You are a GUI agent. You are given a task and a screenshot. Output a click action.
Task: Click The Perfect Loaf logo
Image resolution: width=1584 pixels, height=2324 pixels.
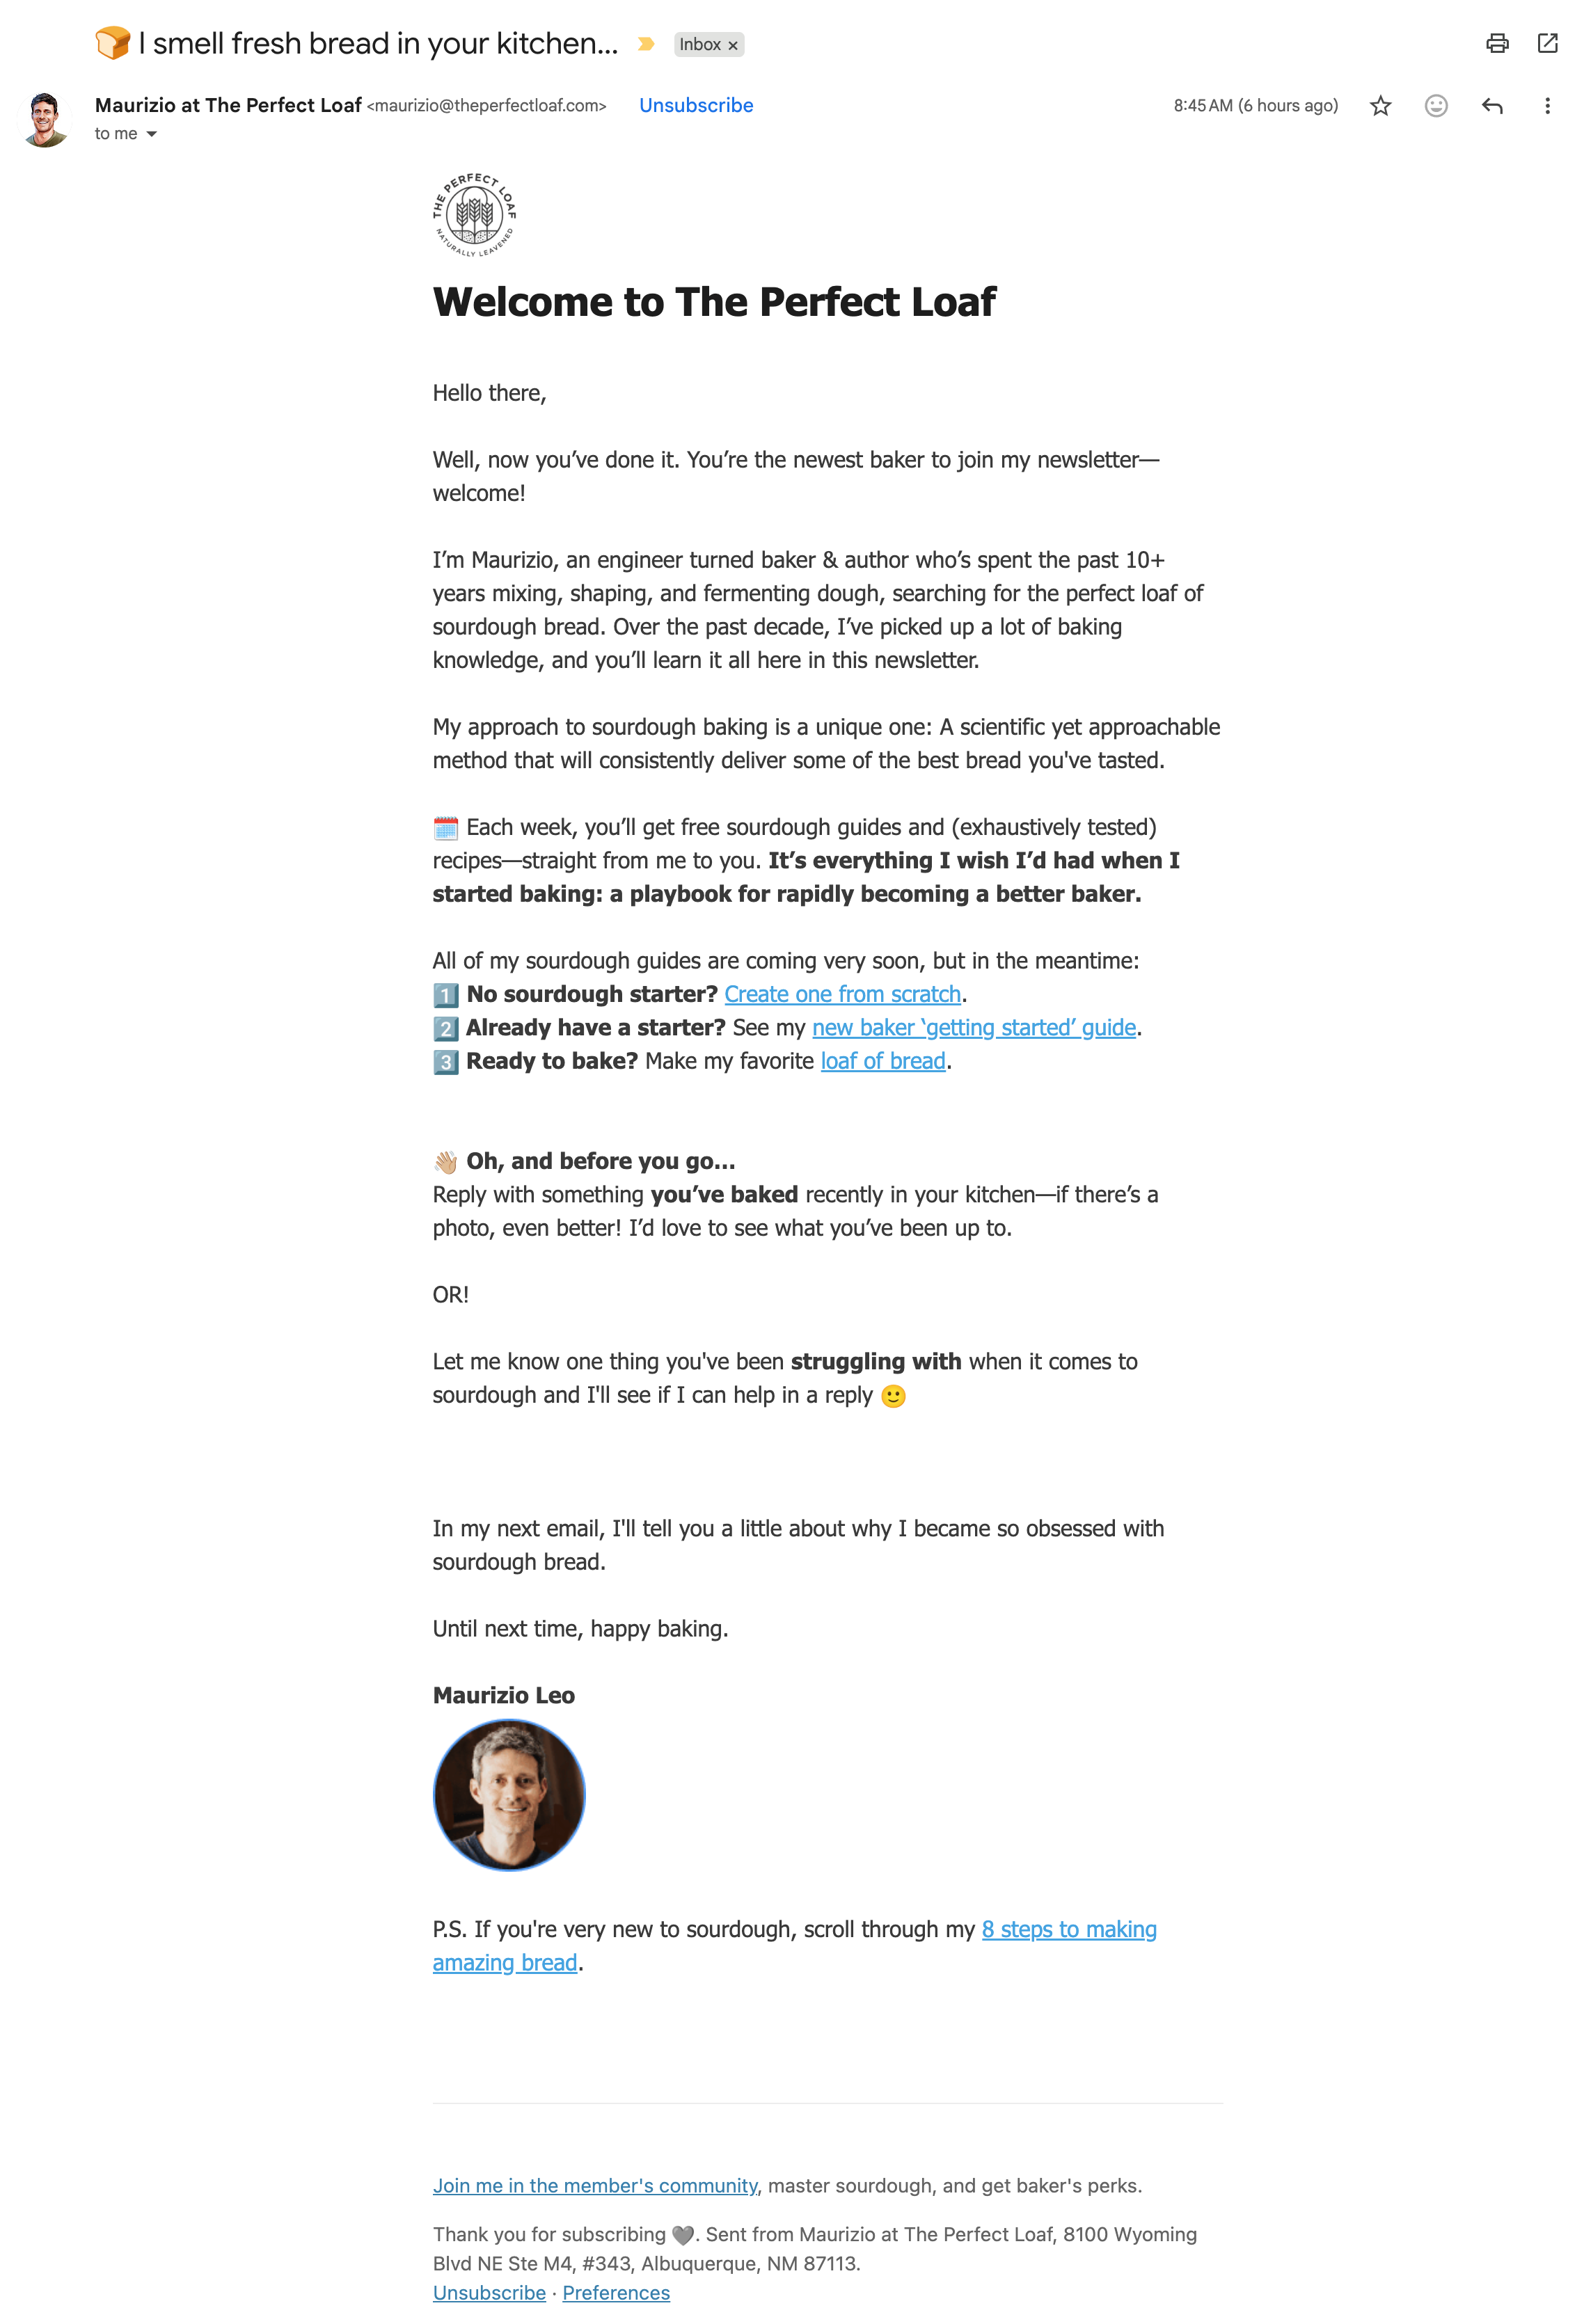pos(474,214)
